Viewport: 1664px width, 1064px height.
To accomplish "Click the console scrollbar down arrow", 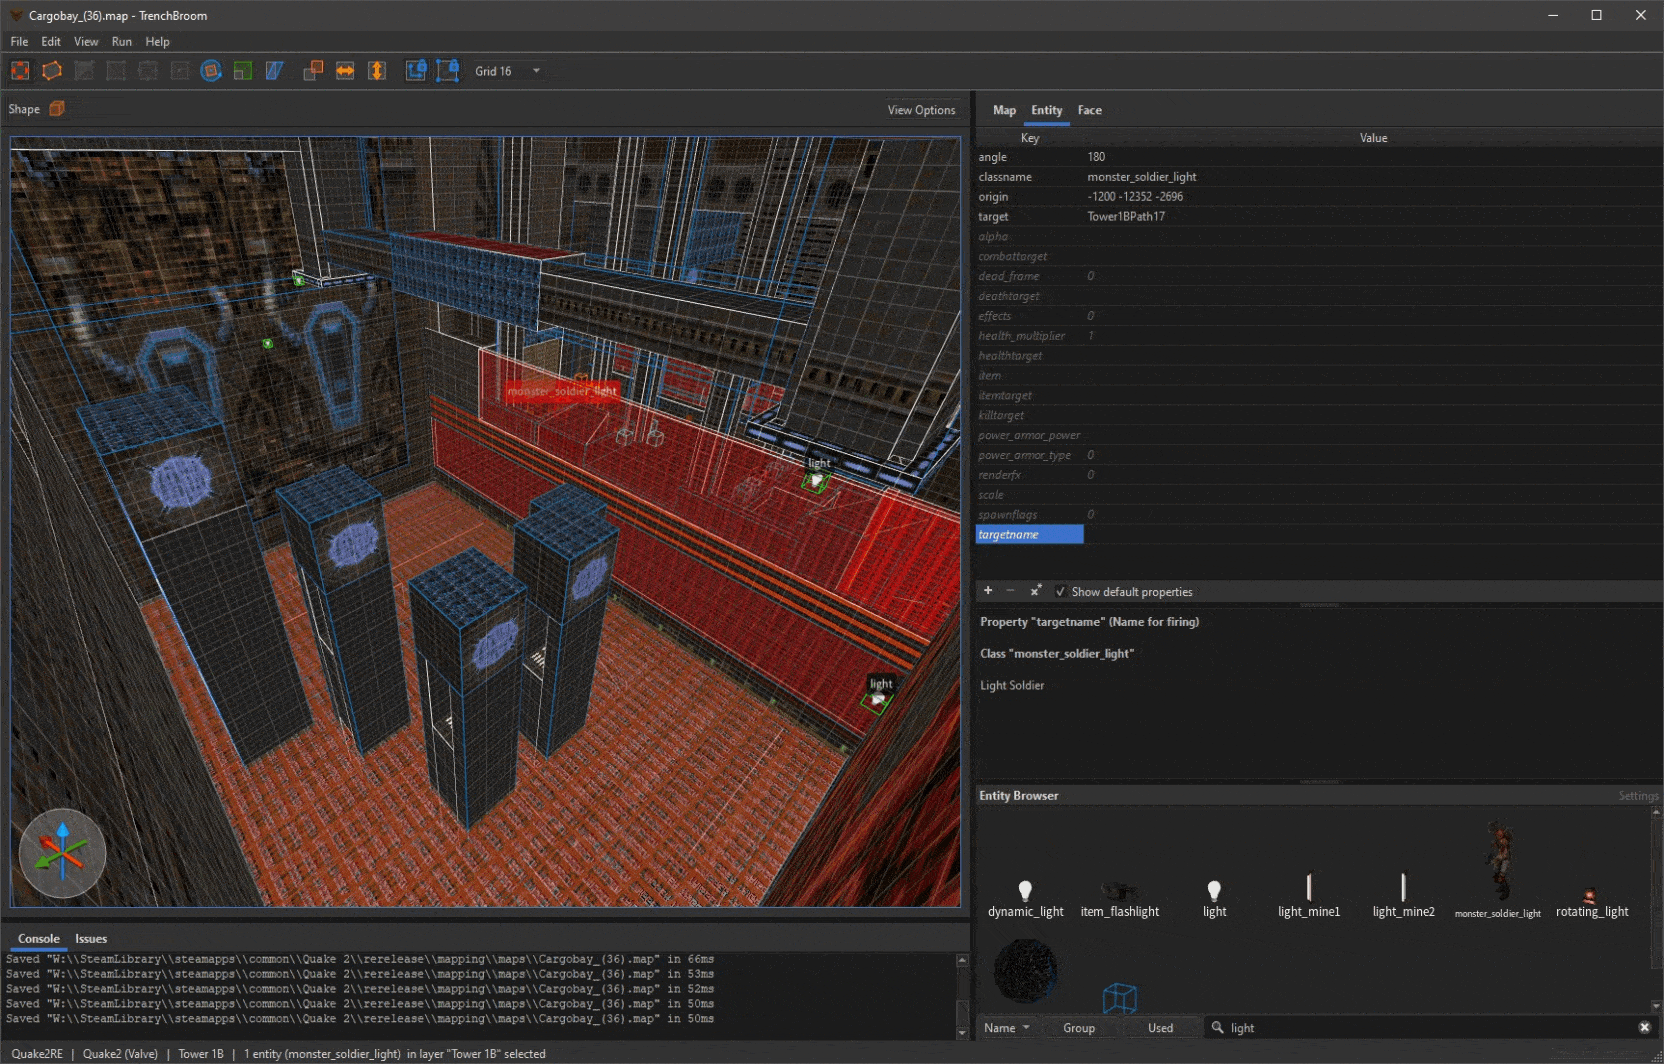I will pyautogui.click(x=962, y=1033).
